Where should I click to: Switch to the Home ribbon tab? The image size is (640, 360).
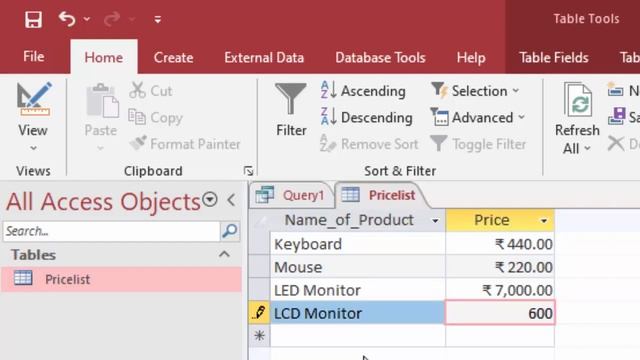(104, 57)
